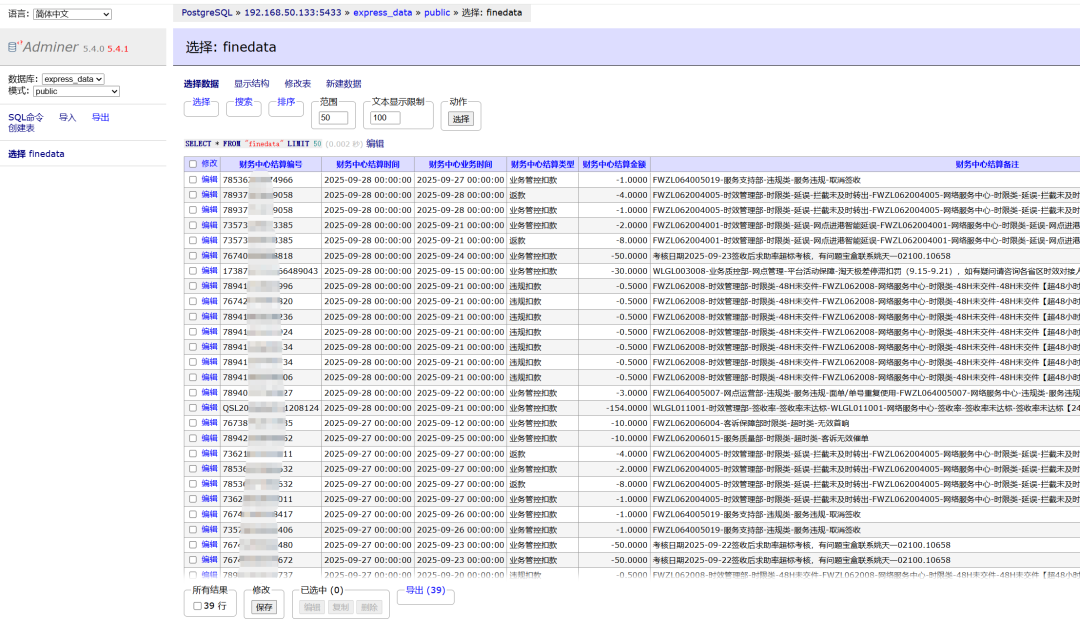Click the 修改 link in the table header
This screenshot has width=1080, height=619.
pos(209,164)
